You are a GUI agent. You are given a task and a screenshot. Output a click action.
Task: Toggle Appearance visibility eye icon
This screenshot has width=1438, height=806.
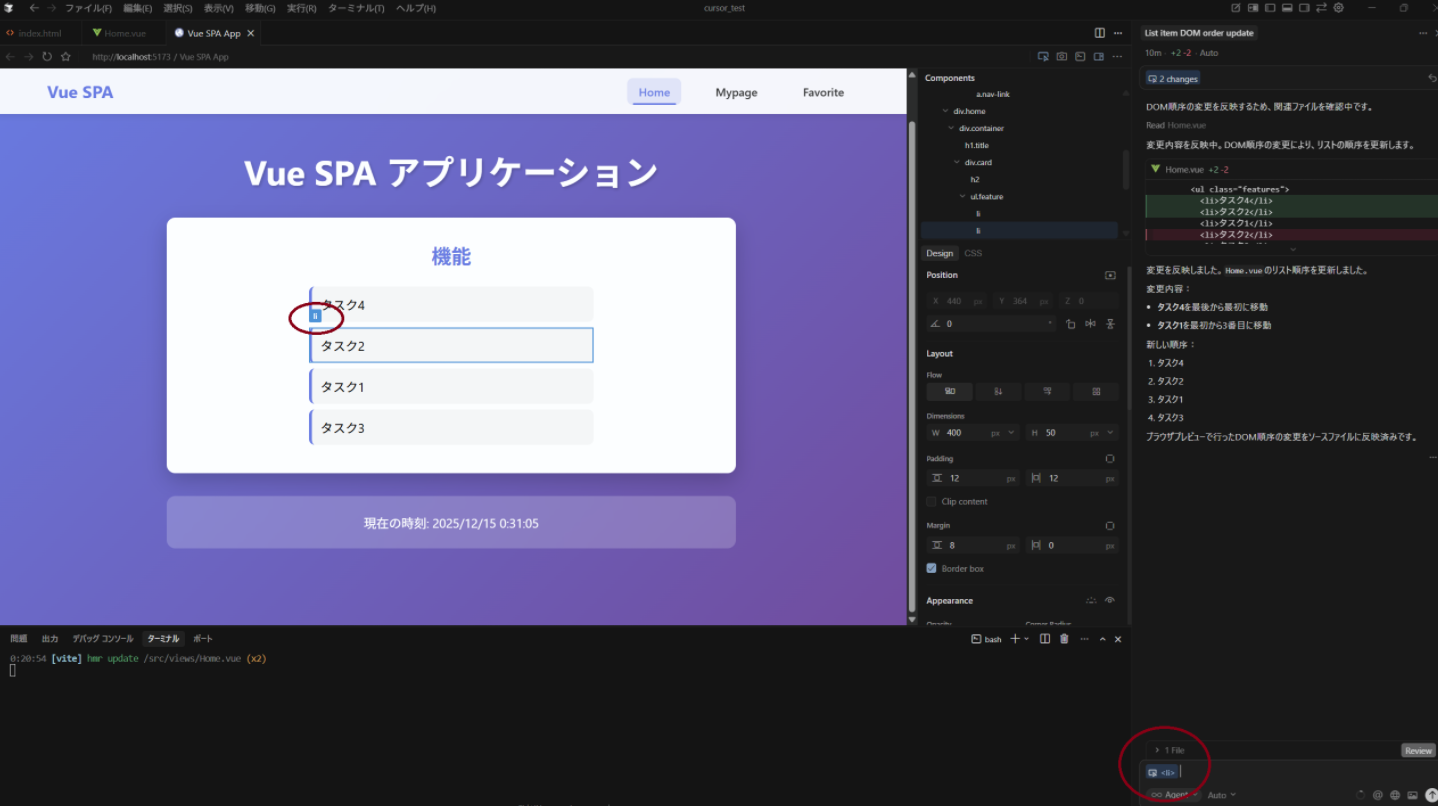point(1110,601)
